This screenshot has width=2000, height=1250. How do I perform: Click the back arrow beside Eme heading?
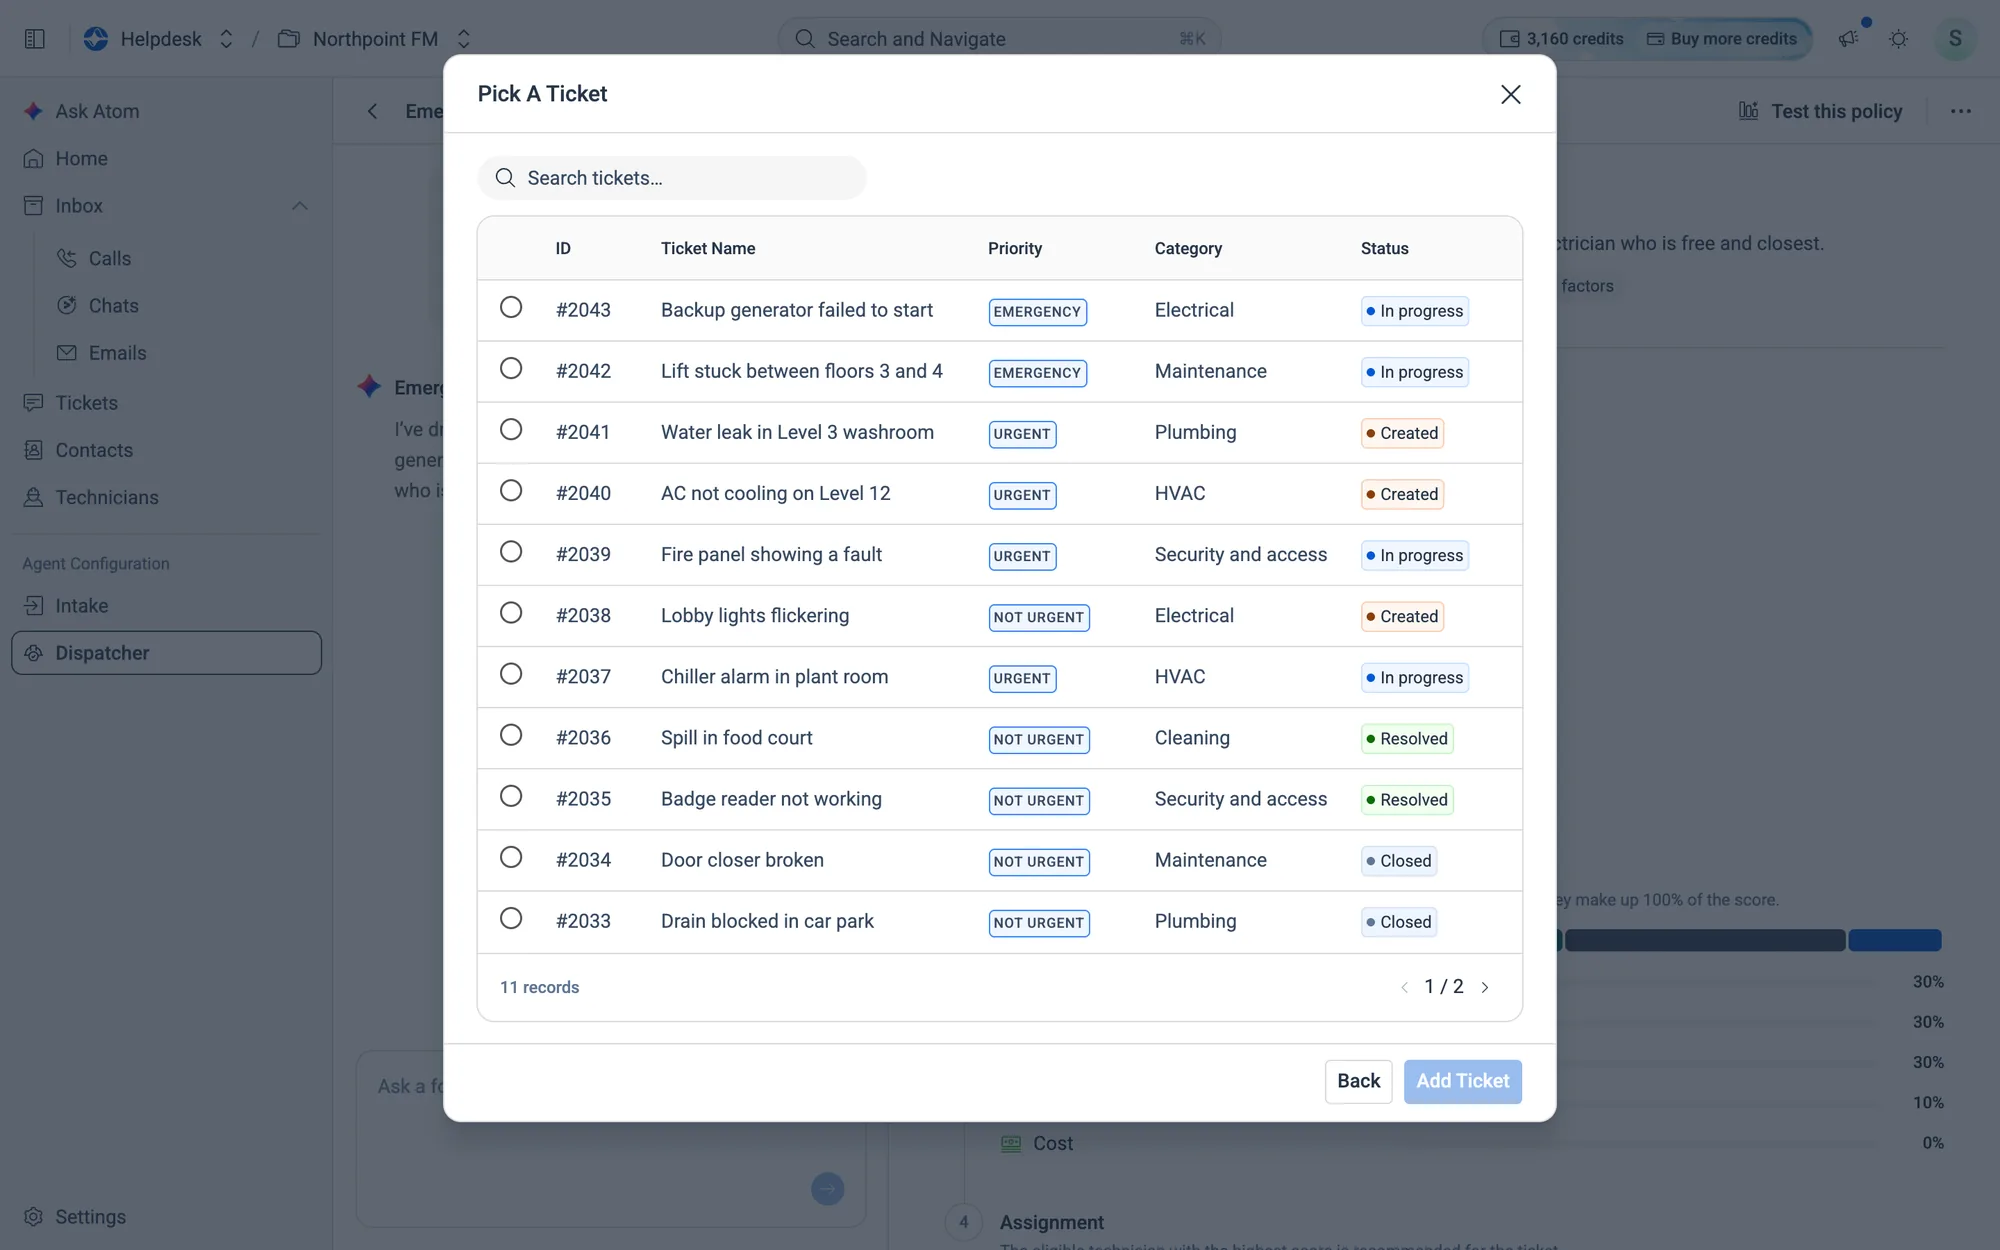tap(372, 111)
